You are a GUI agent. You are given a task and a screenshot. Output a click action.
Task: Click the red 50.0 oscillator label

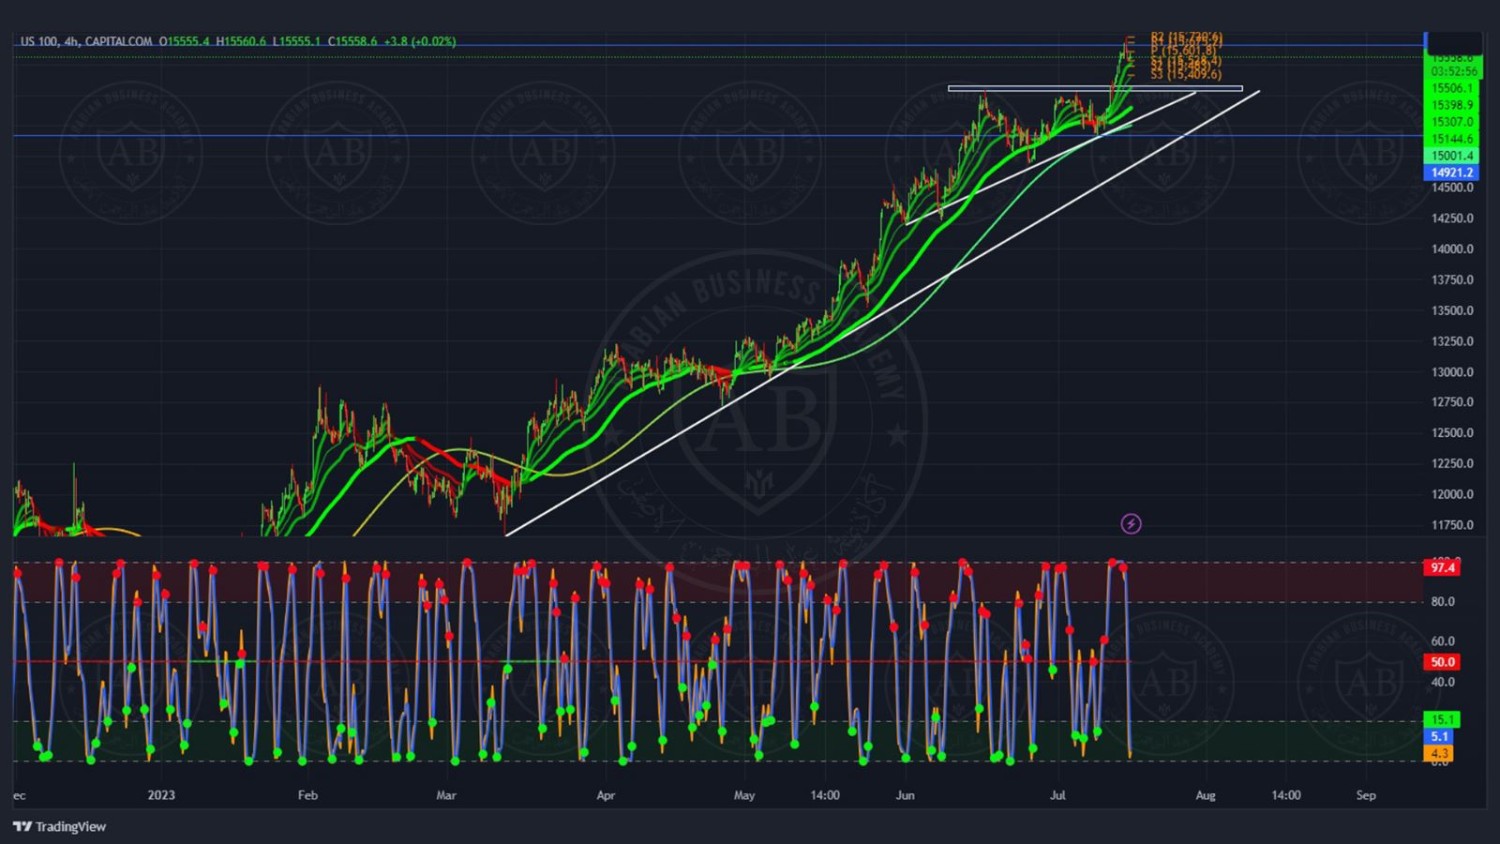click(x=1442, y=662)
